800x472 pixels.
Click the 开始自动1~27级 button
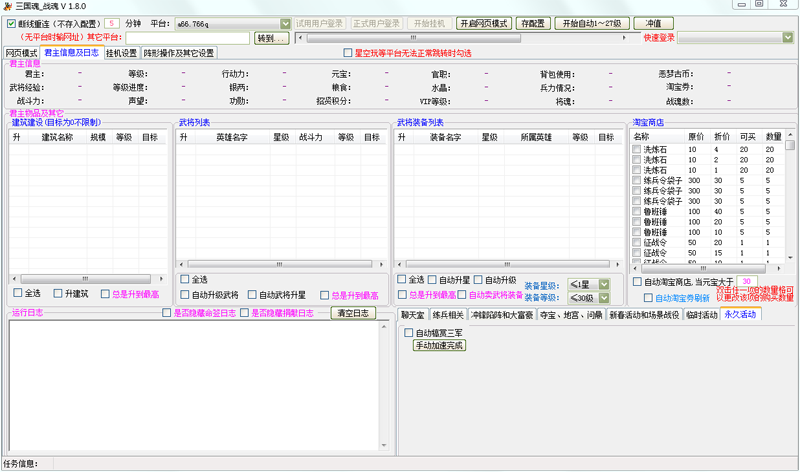tap(593, 23)
